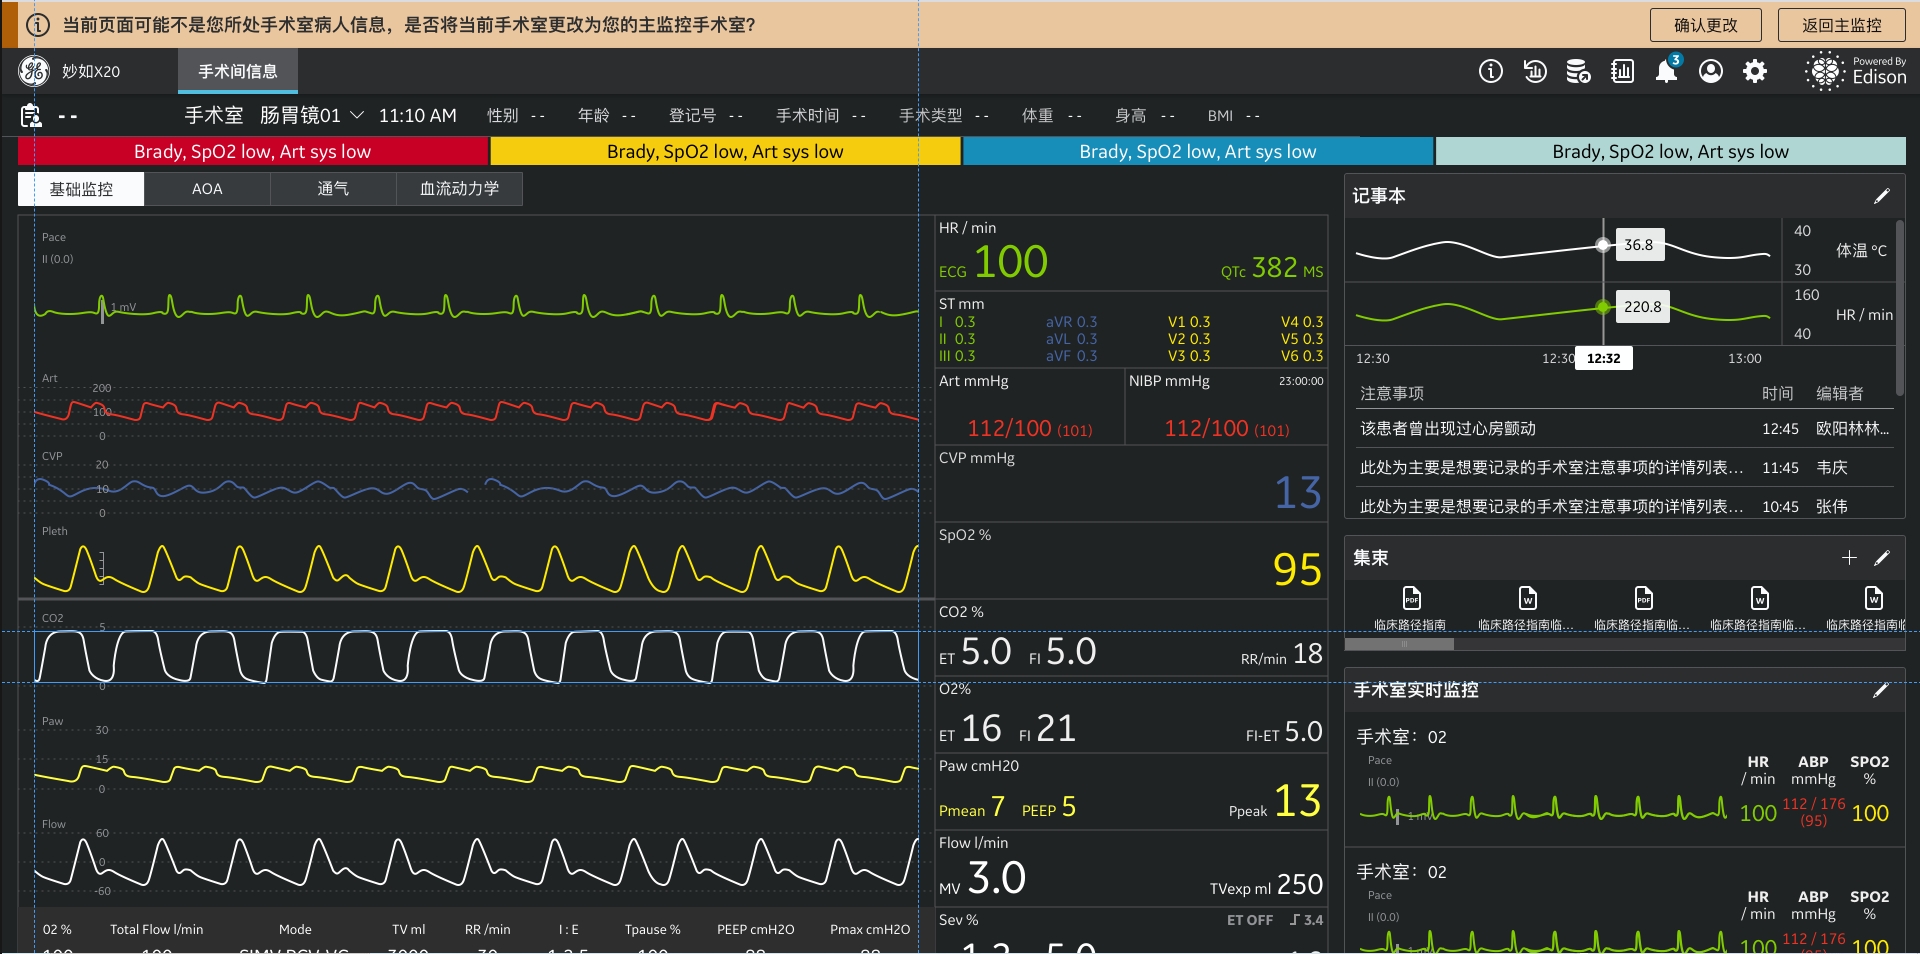The height and width of the screenshot is (954, 1920).
Task: Click the NIBP mmHg 112/100 reading
Action: click(1226, 429)
